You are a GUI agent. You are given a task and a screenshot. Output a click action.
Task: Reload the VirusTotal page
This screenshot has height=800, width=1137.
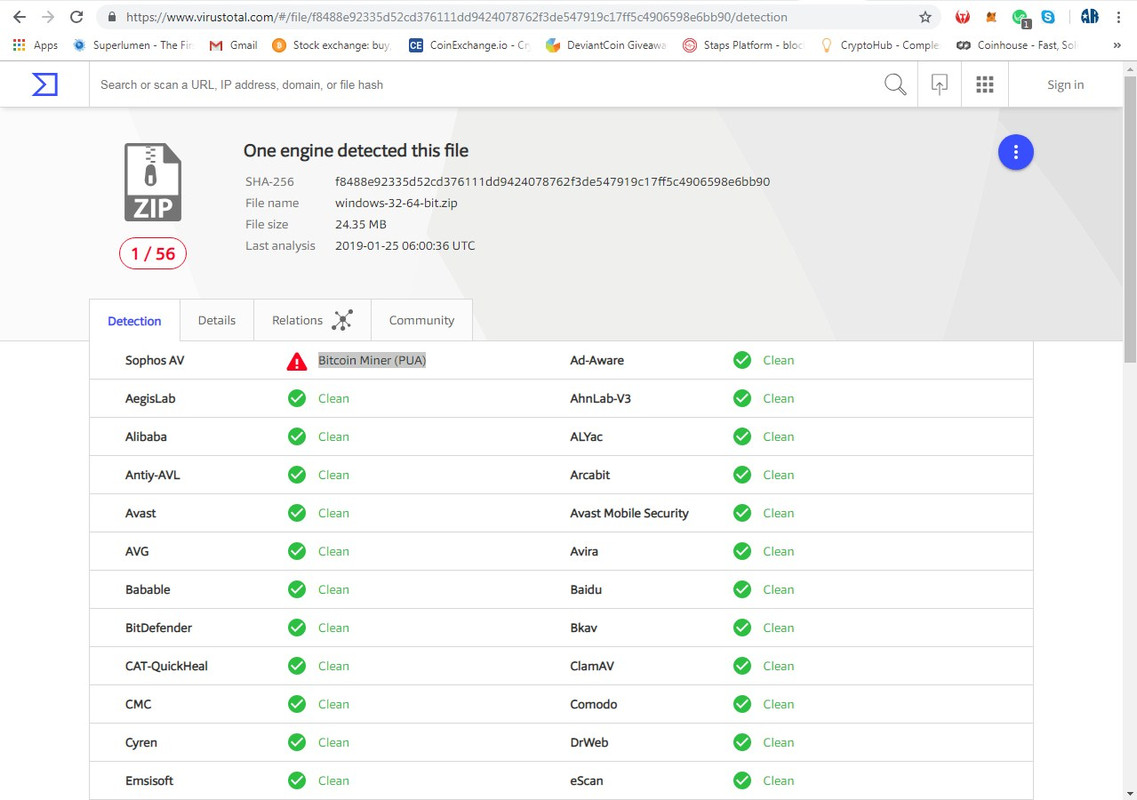(x=76, y=17)
